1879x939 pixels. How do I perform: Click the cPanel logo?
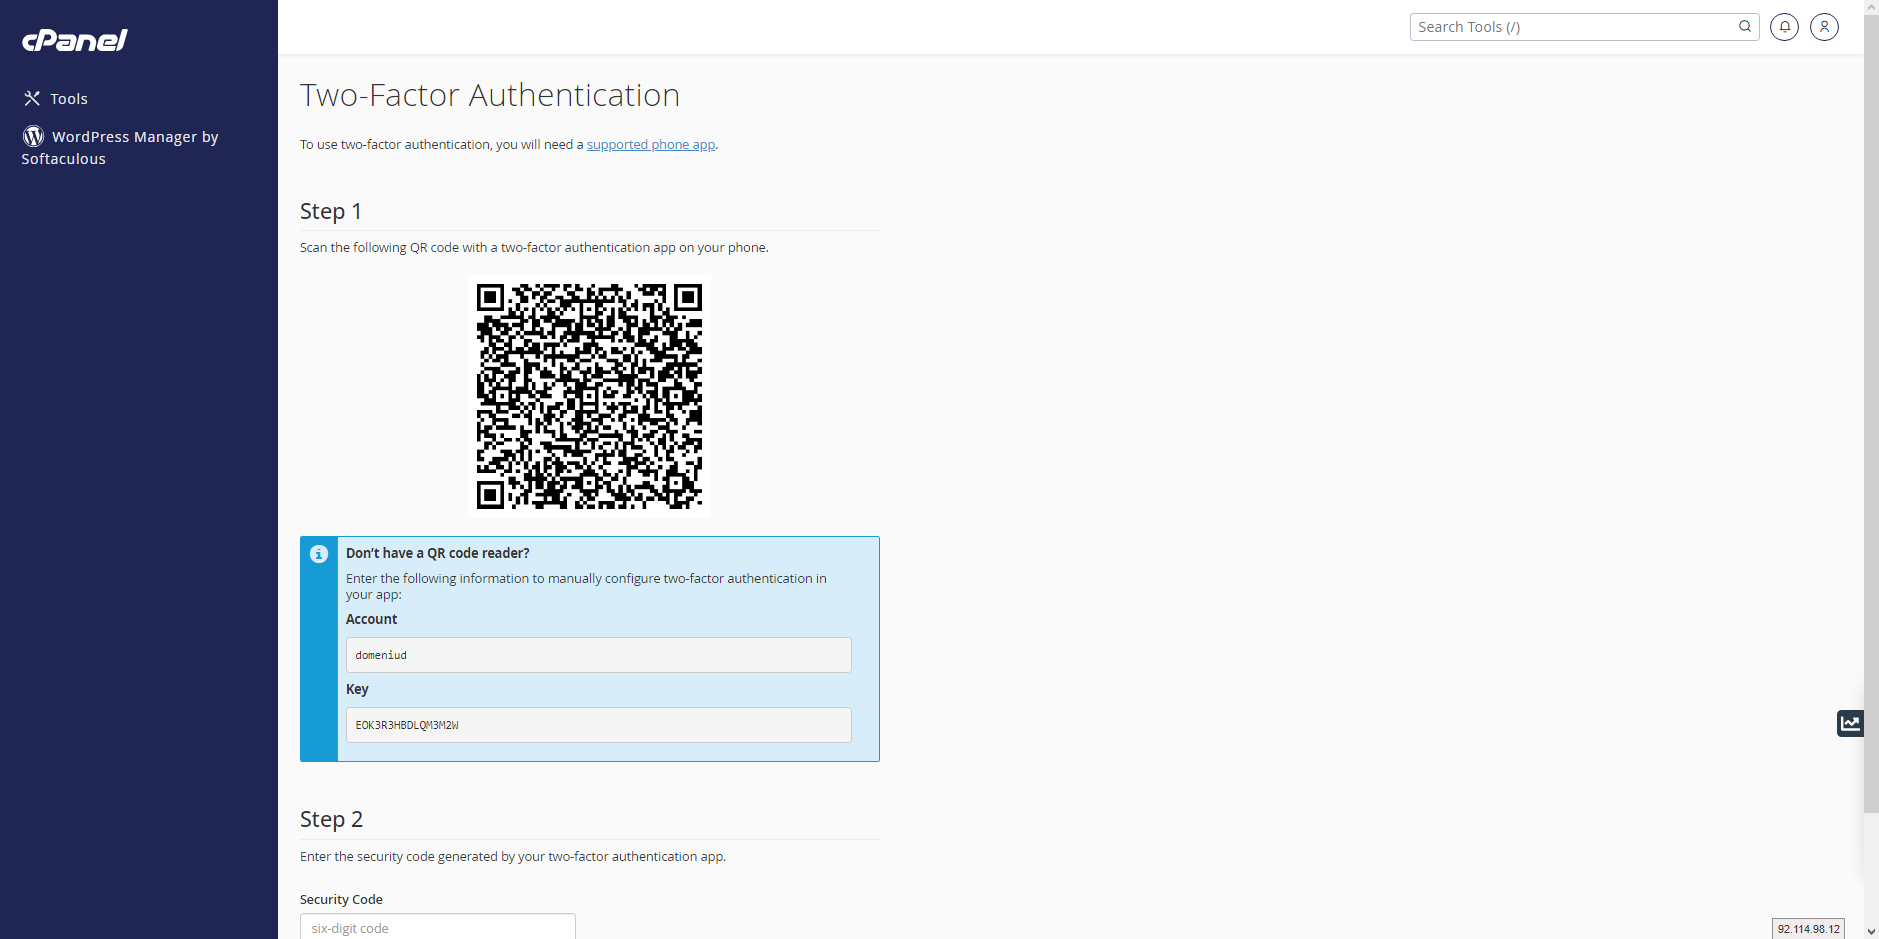point(75,40)
